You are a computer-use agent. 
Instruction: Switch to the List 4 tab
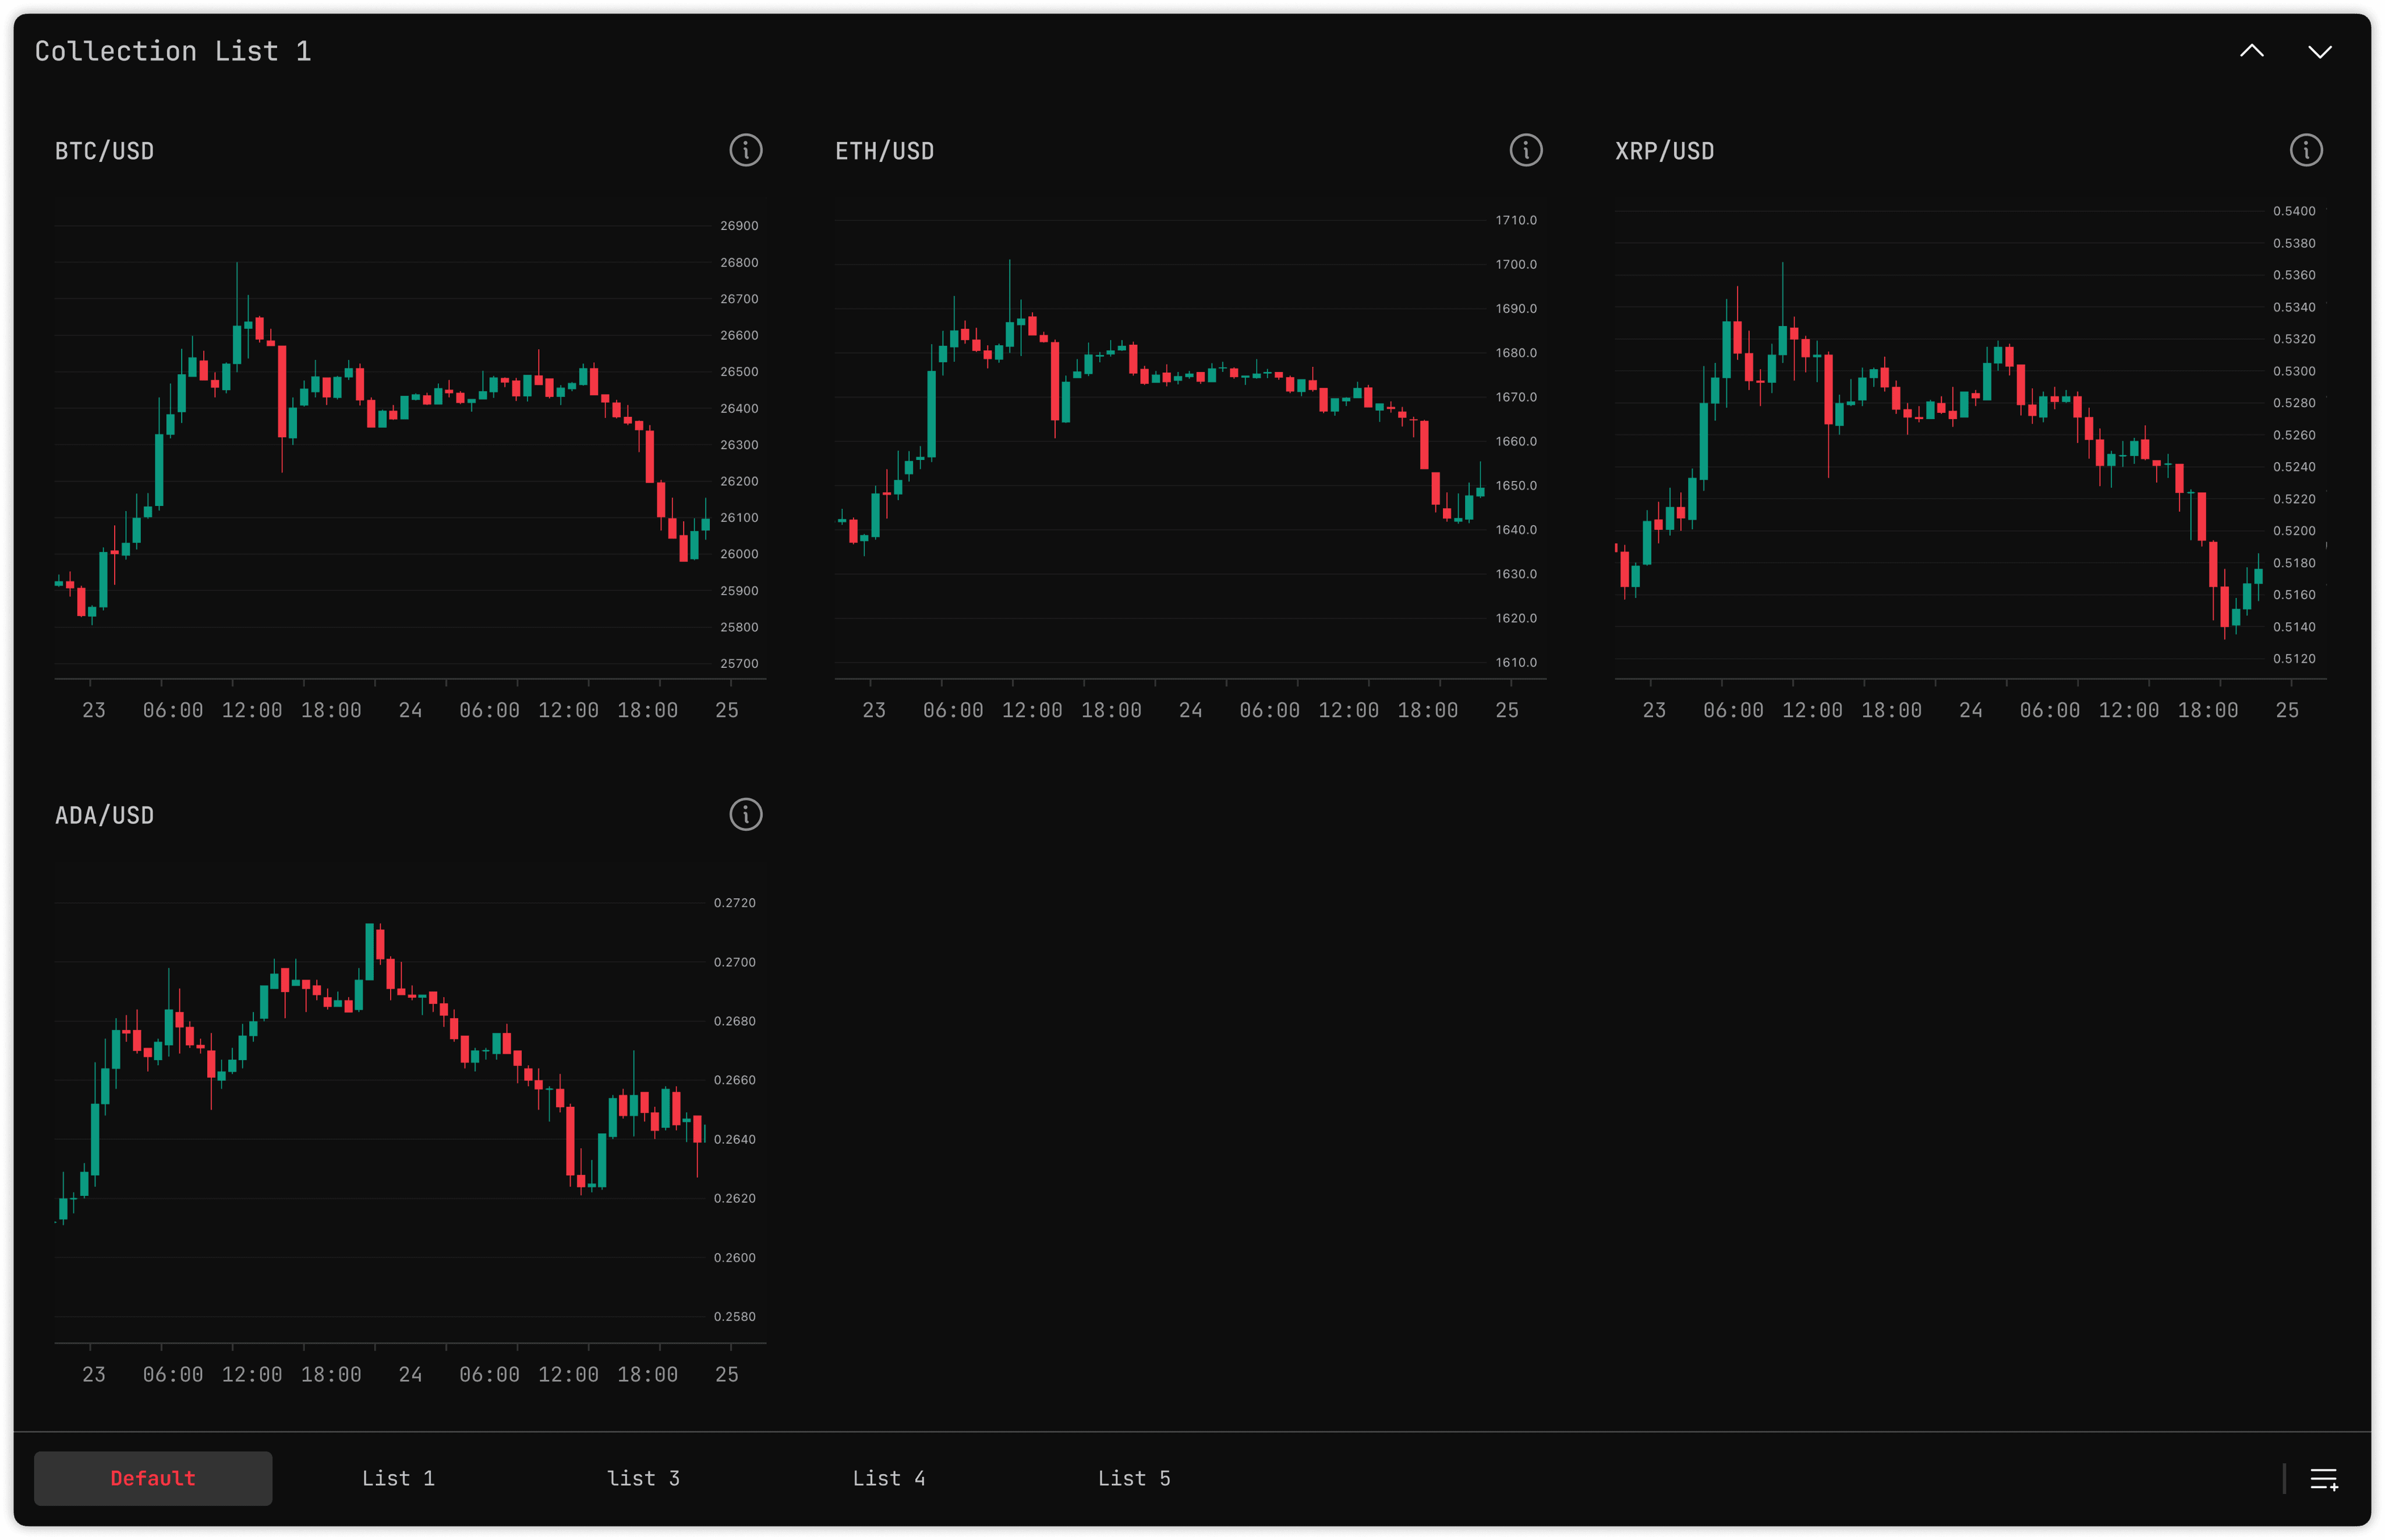coord(889,1478)
